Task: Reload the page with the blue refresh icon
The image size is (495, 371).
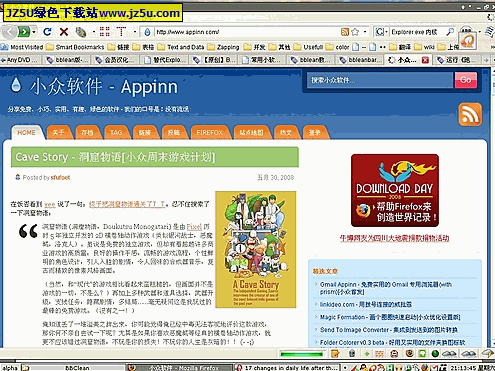Action: pyautogui.click(x=47, y=32)
